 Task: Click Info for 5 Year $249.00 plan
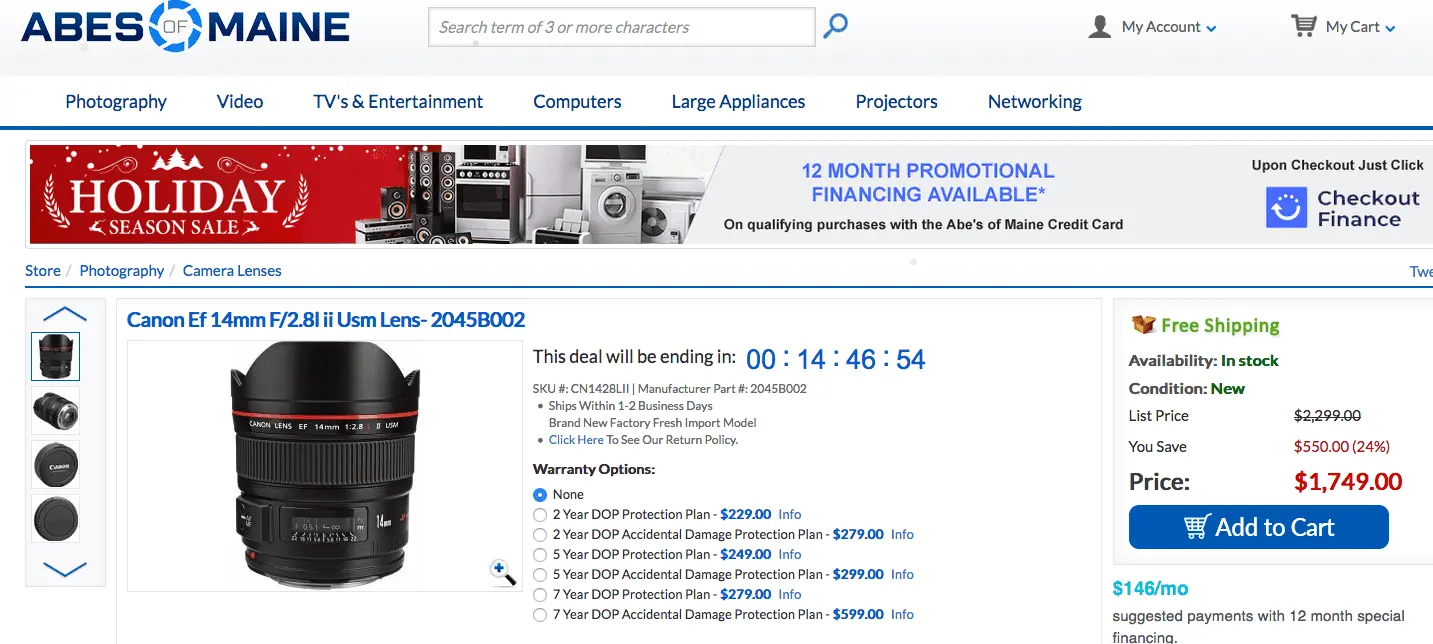[x=790, y=554]
